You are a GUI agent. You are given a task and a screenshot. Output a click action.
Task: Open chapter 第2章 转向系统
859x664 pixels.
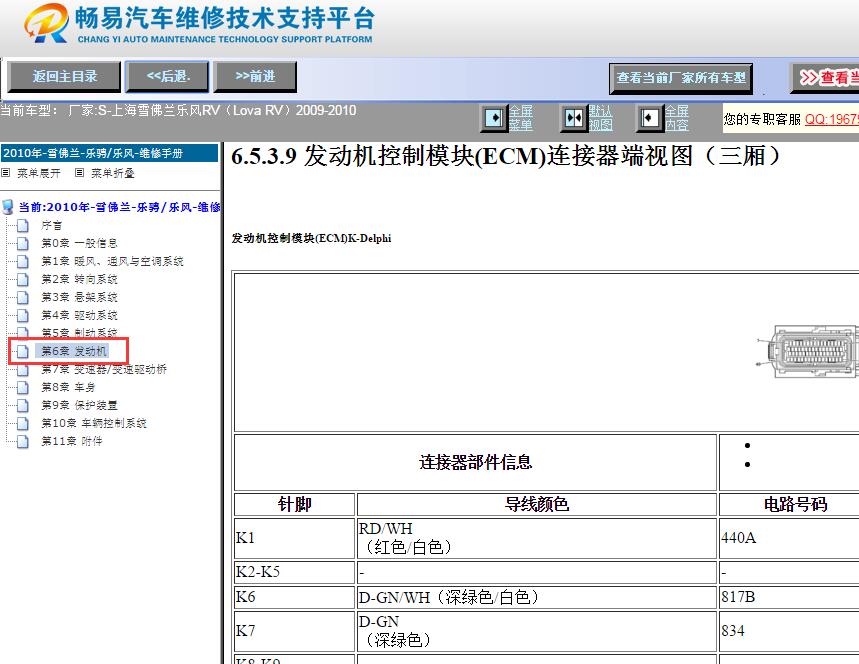79,279
